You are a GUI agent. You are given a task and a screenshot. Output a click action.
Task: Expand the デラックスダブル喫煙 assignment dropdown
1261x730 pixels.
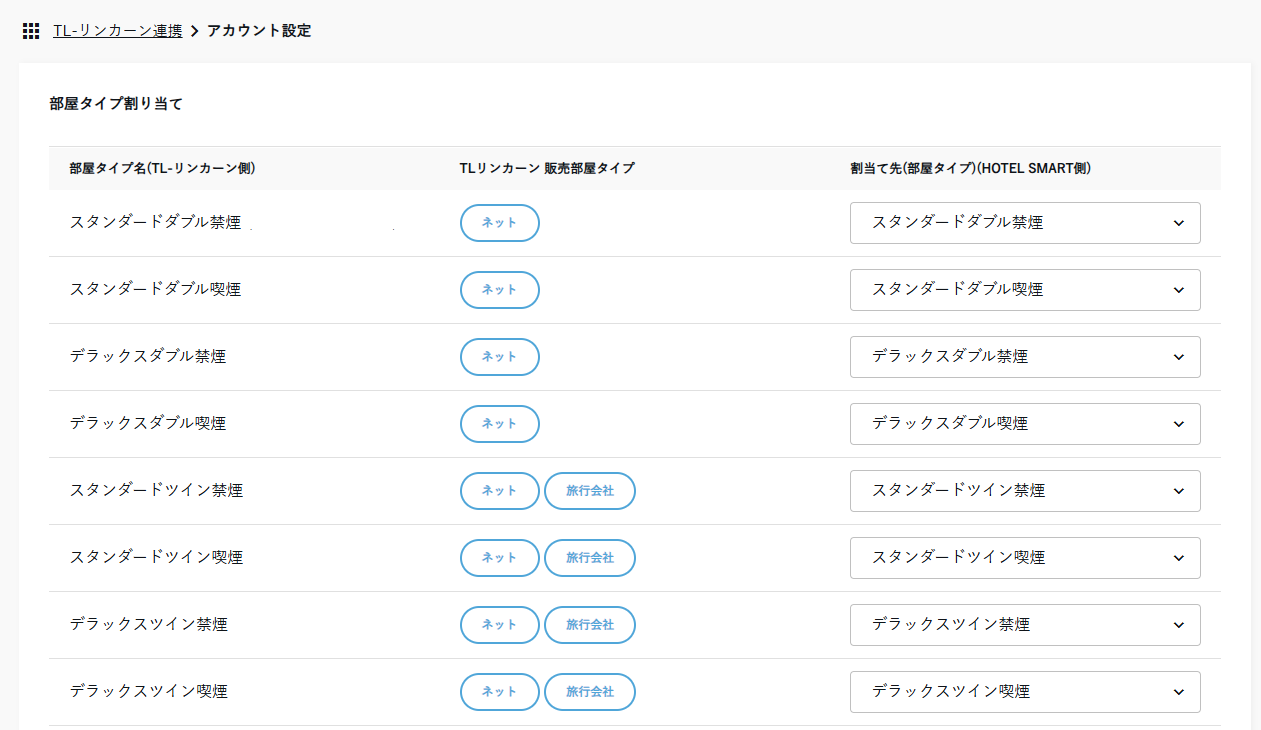(x=1024, y=424)
